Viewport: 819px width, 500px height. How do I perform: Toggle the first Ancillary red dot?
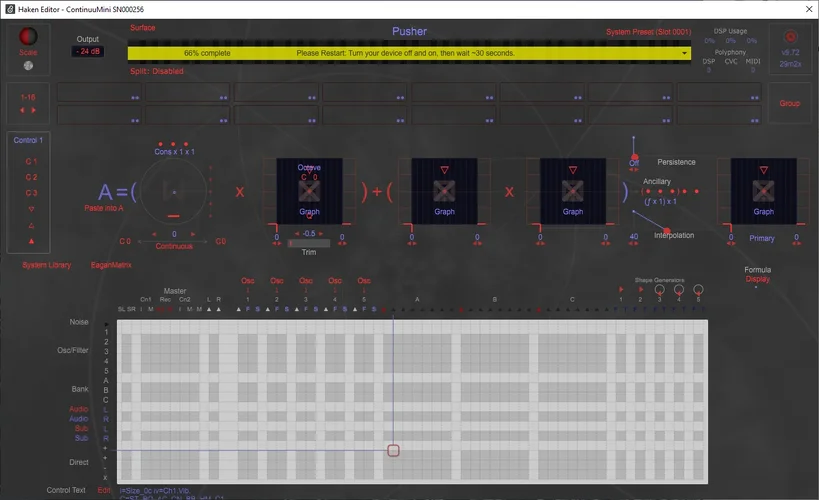click(648, 191)
